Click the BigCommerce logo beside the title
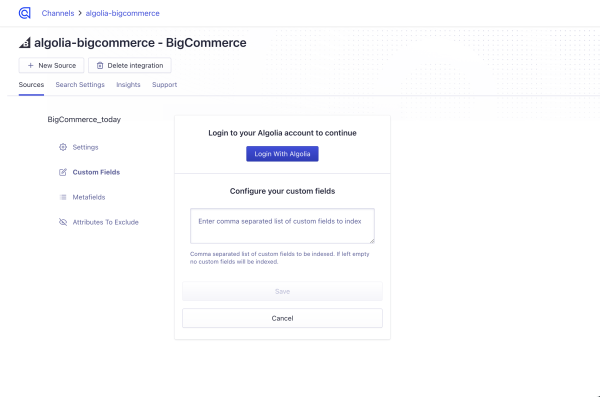 click(x=25, y=42)
